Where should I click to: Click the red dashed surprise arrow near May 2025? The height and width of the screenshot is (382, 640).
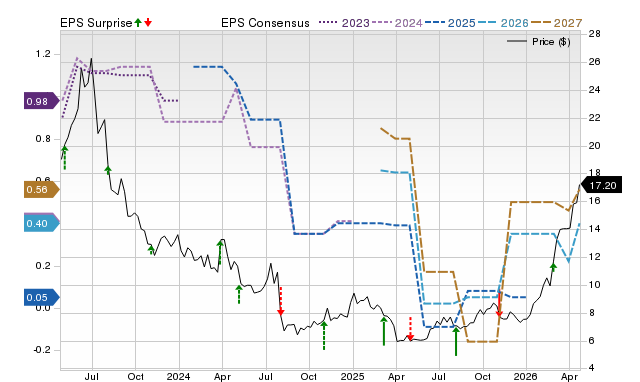(410, 329)
